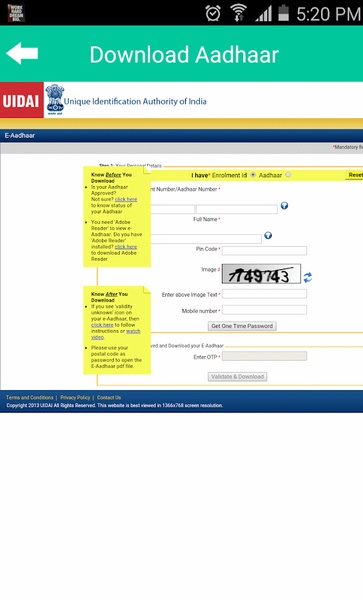
Task: Focus the Enter OTP input field
Action: tap(264, 356)
